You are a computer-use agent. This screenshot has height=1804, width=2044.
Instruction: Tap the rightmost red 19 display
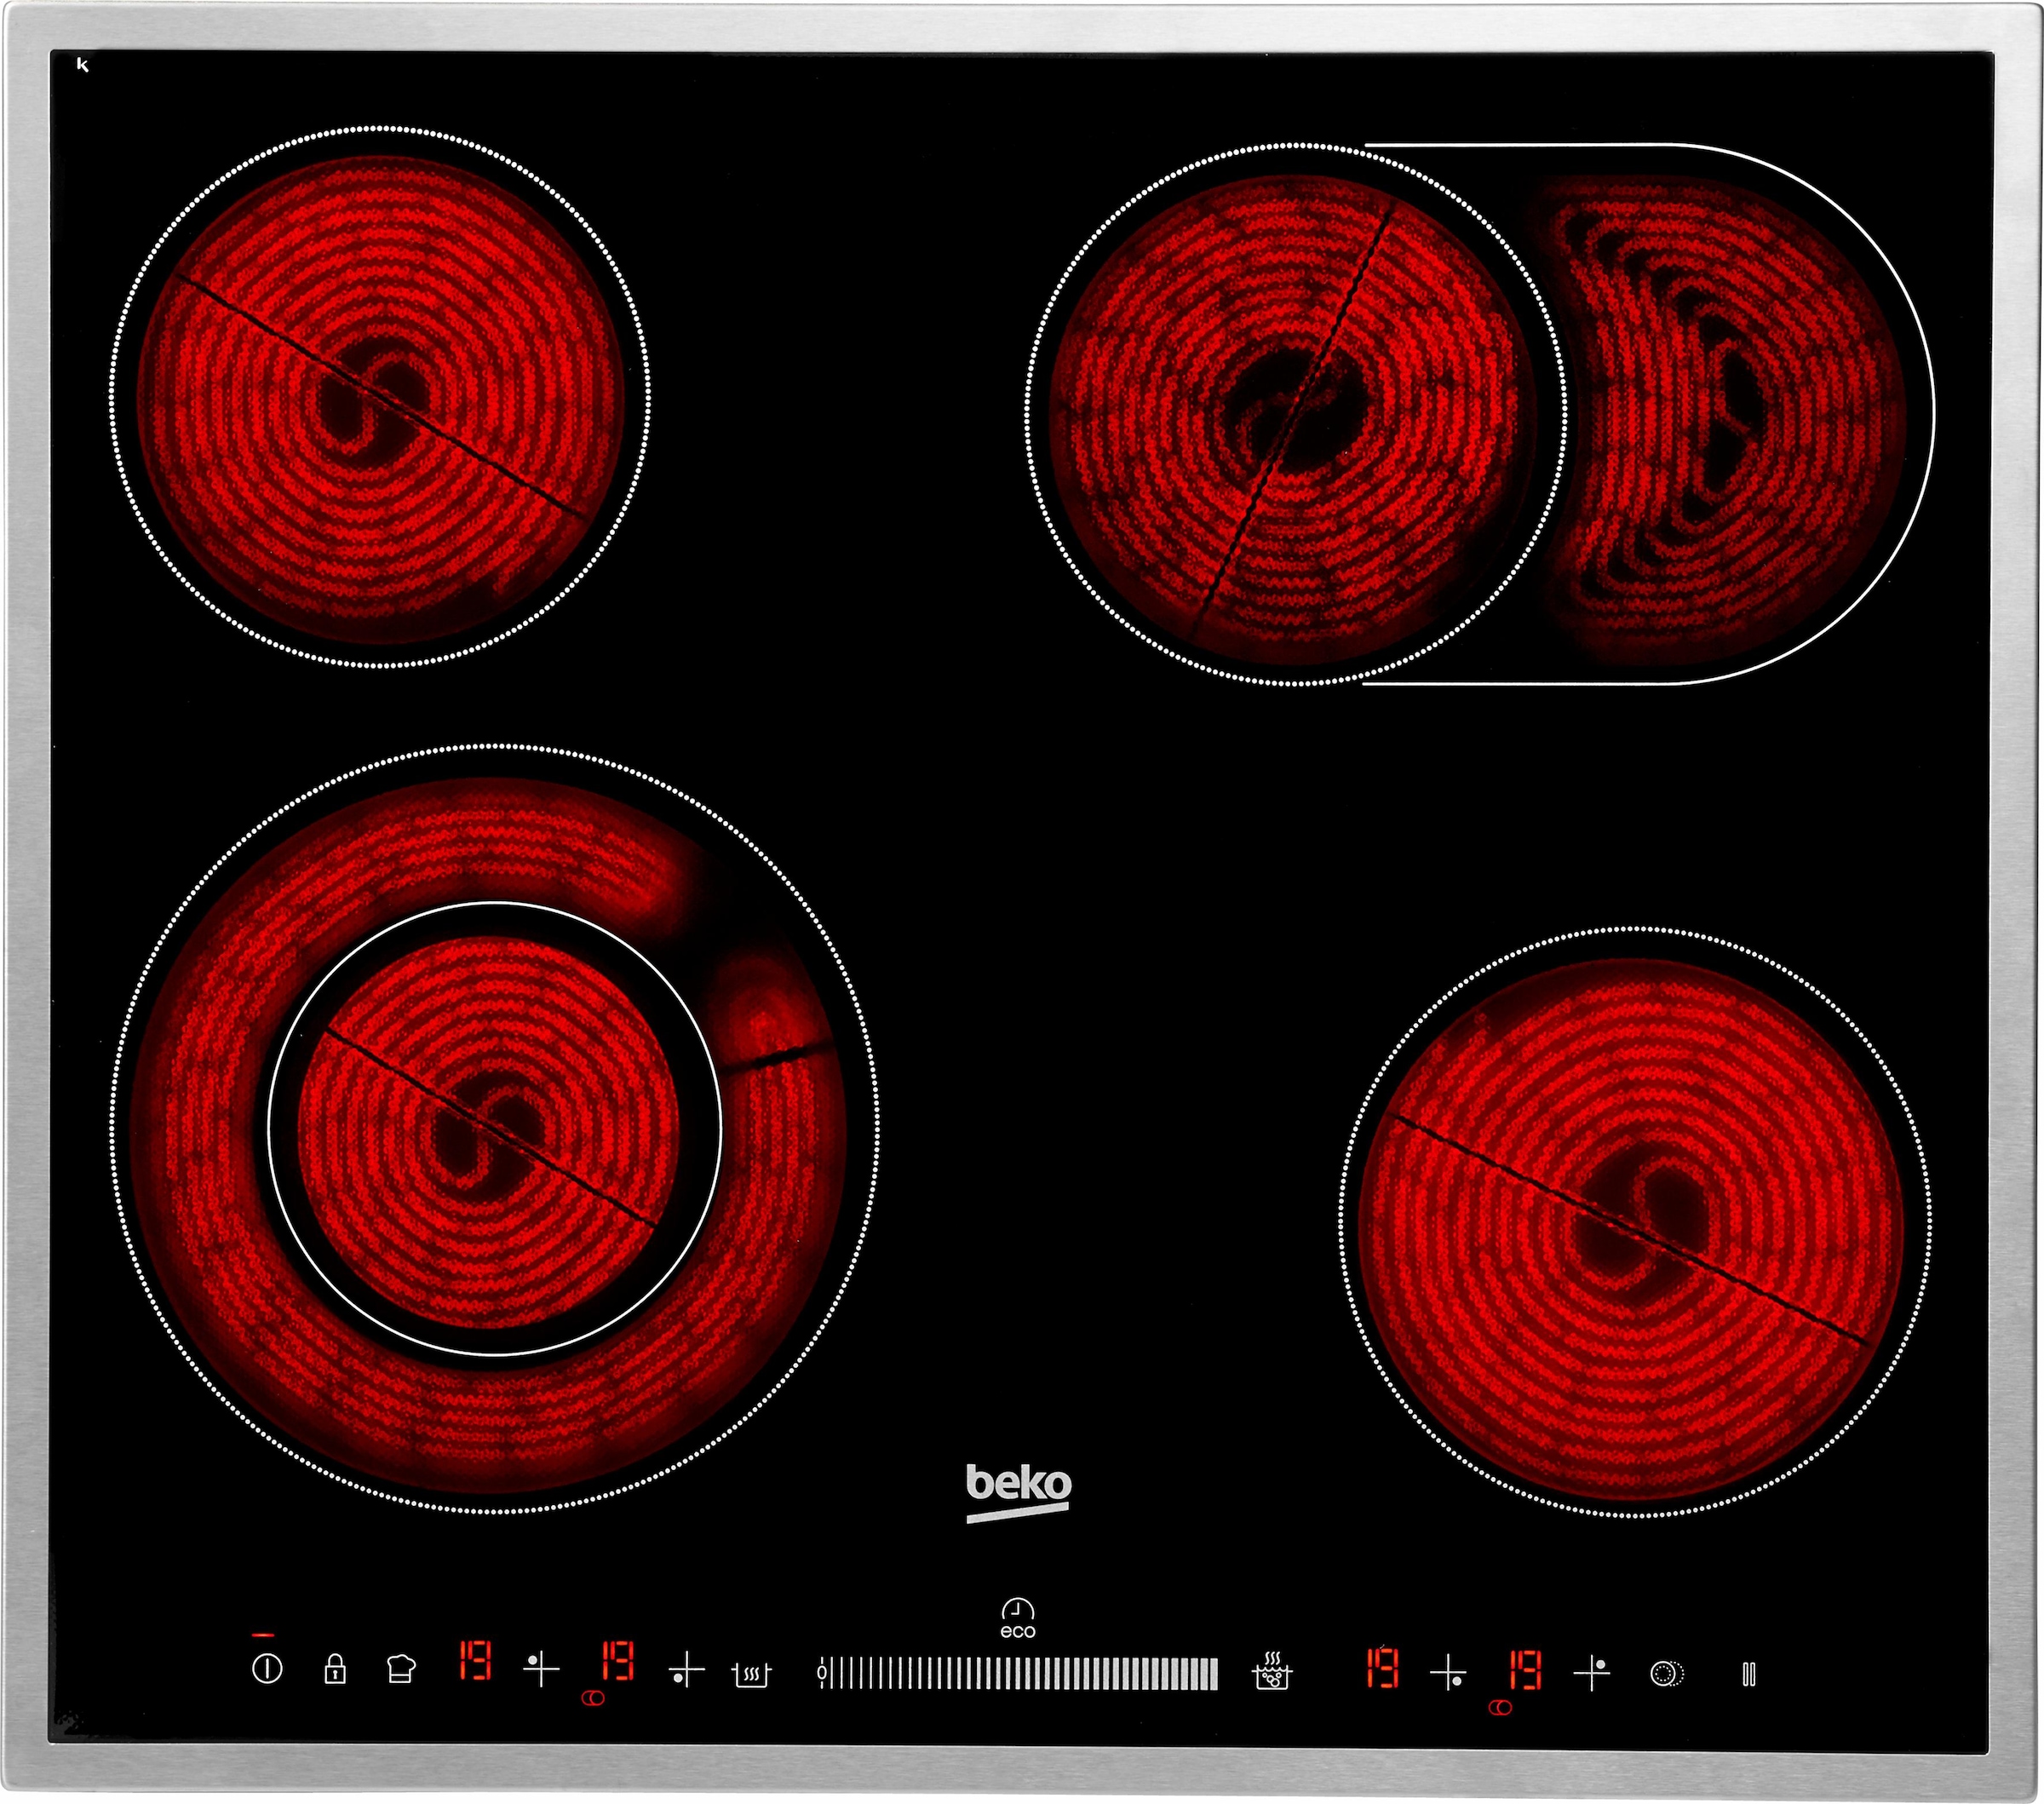[1525, 1669]
